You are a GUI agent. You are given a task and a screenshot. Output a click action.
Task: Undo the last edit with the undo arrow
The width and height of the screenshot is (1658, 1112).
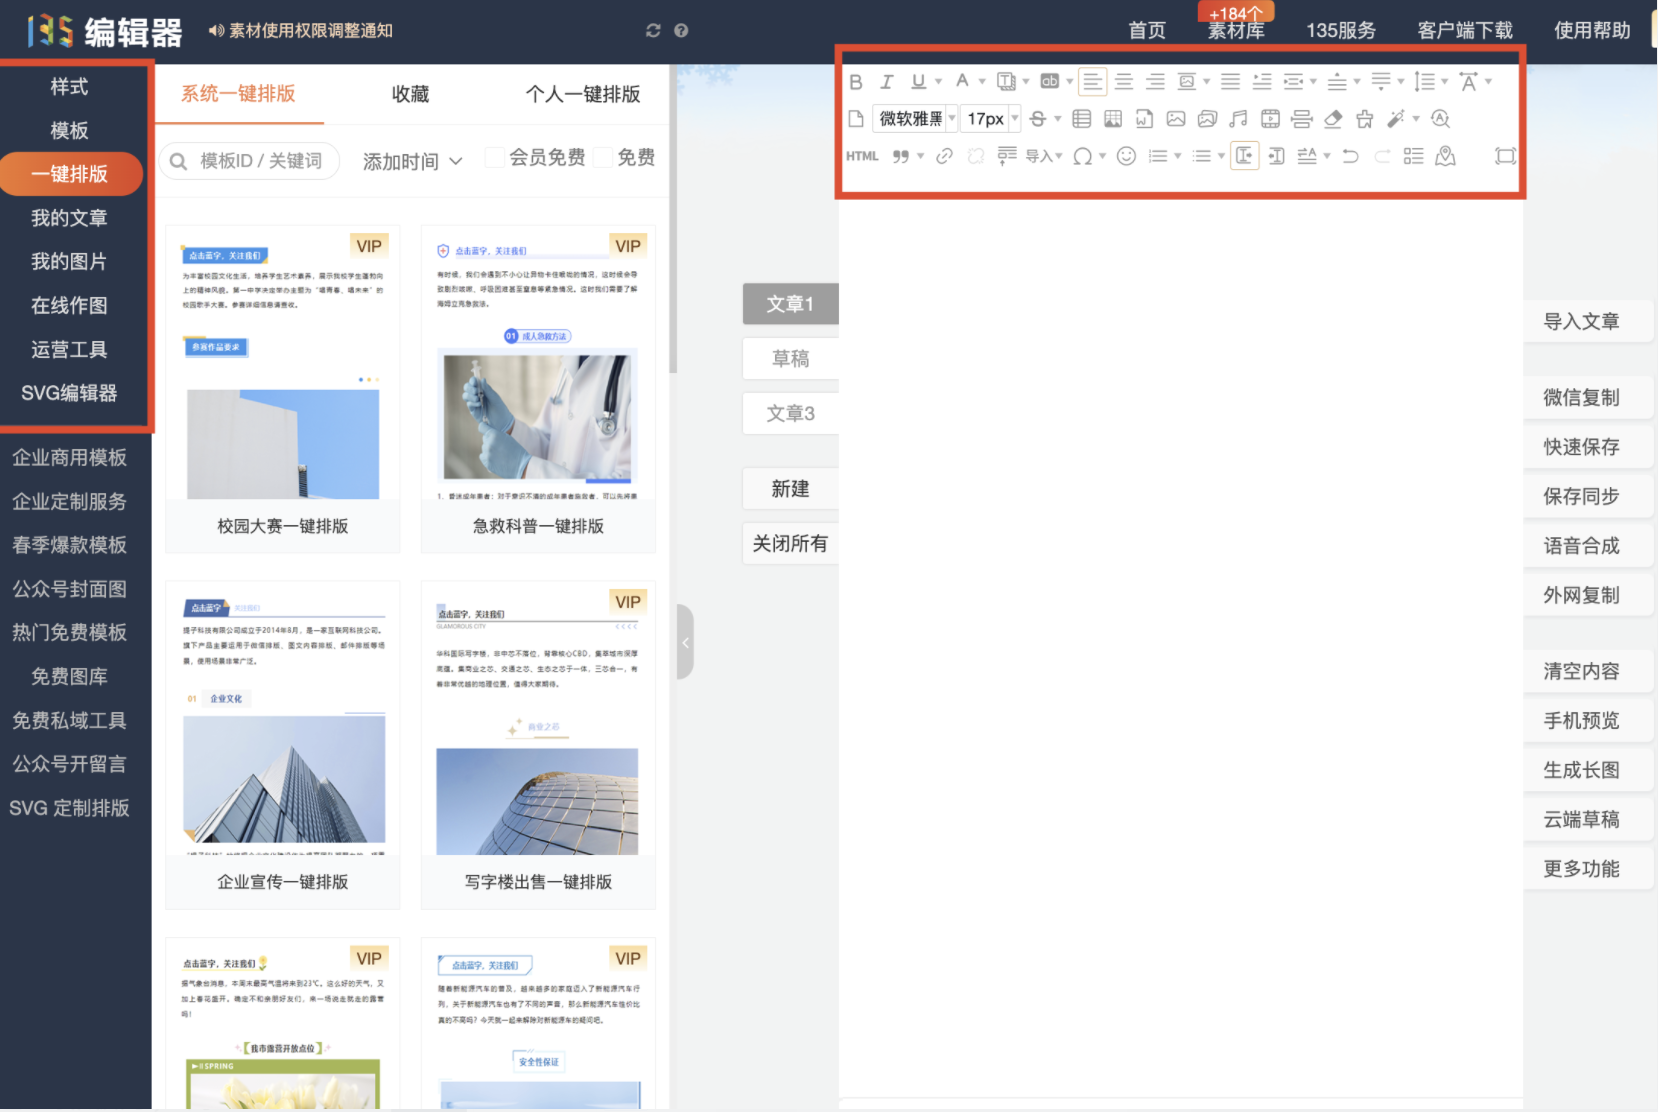(x=1349, y=156)
